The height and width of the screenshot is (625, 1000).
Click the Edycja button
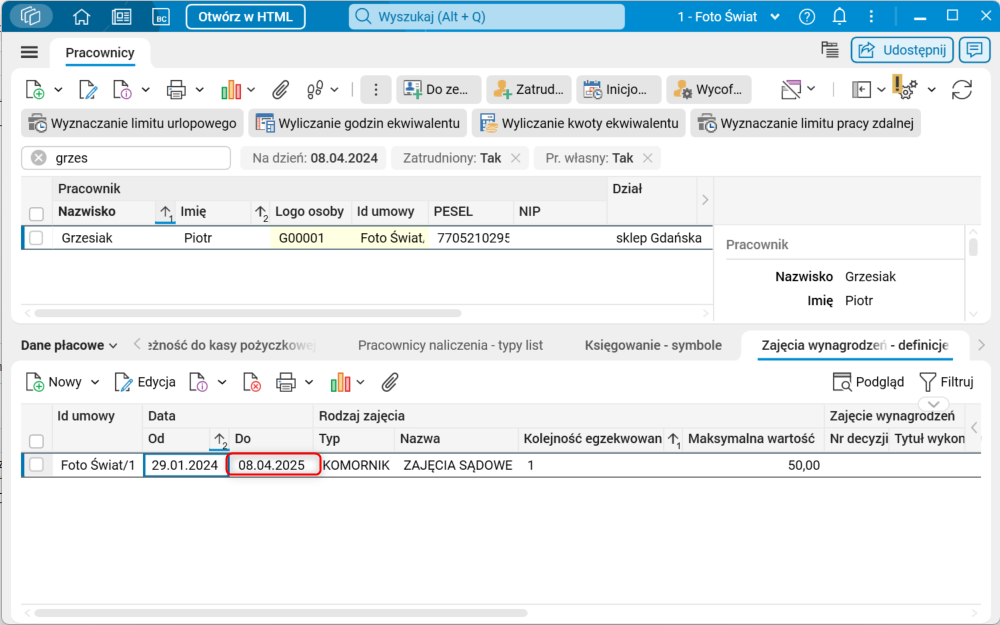pyautogui.click(x=145, y=383)
